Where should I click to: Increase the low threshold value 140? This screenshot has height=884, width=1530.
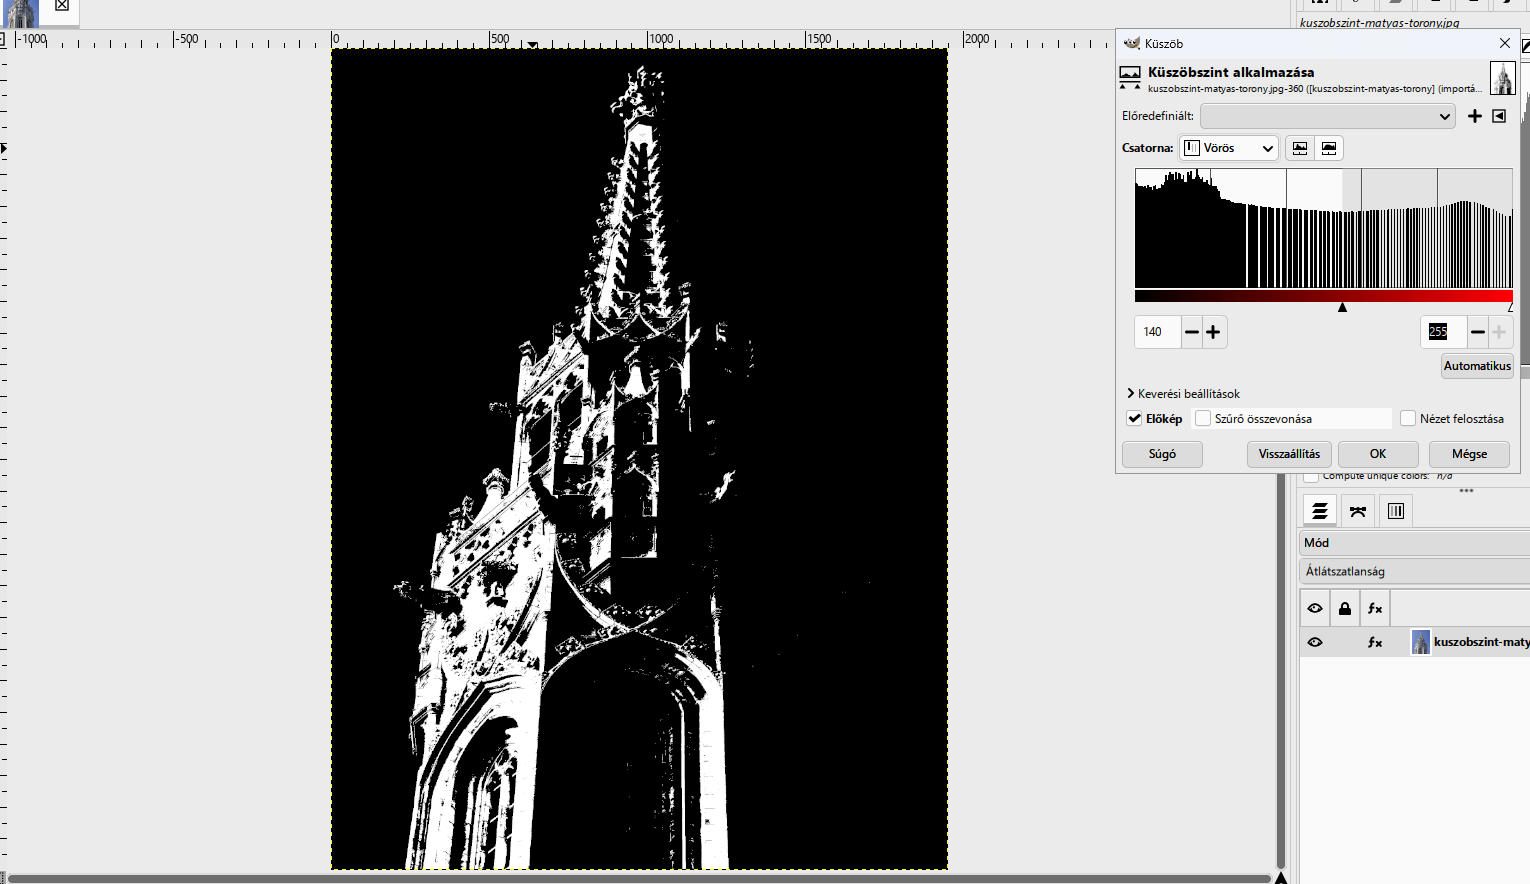[x=1214, y=332]
